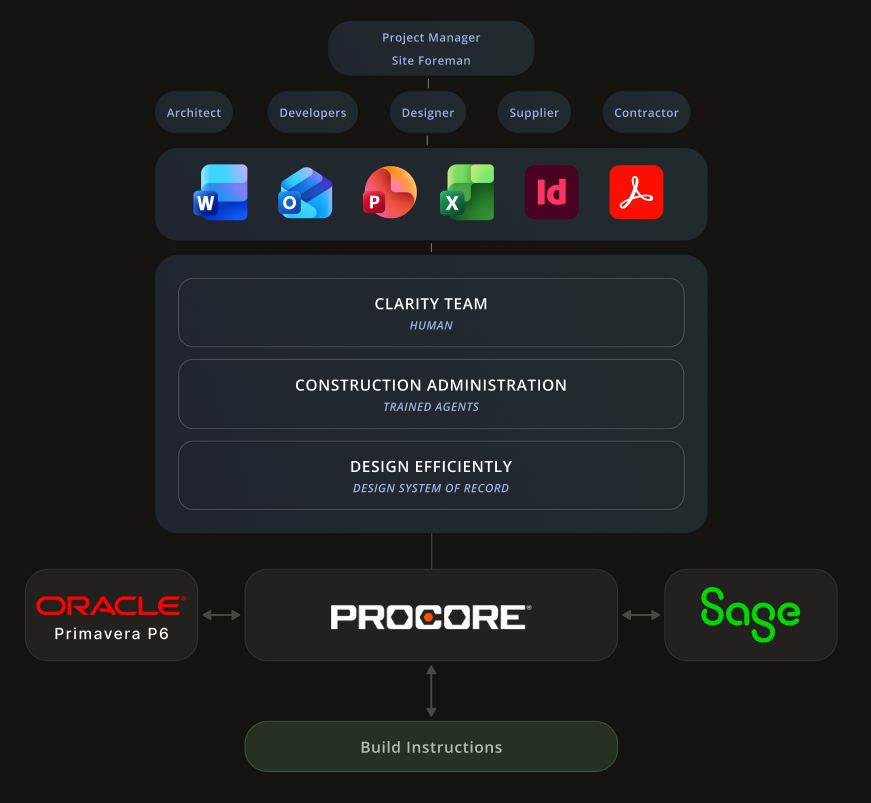Choose the Designer pill
The height and width of the screenshot is (803, 871).
[x=428, y=112]
